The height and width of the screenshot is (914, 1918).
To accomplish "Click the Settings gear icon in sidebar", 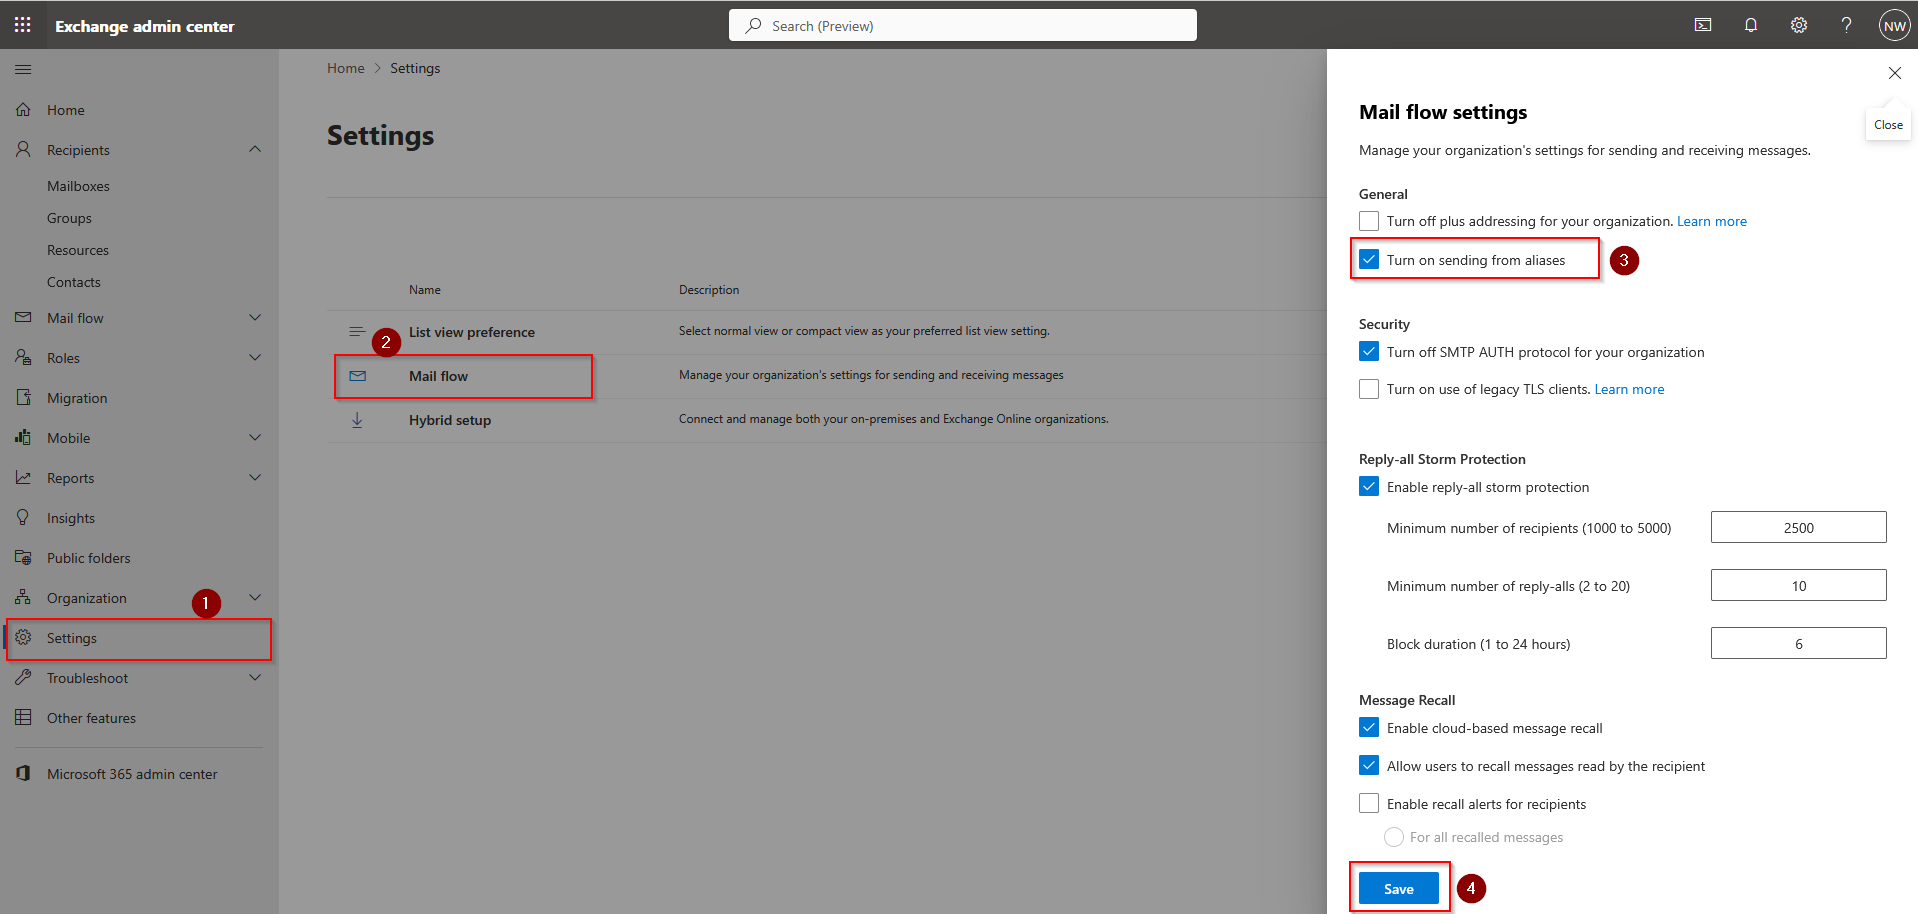I will click(23, 637).
